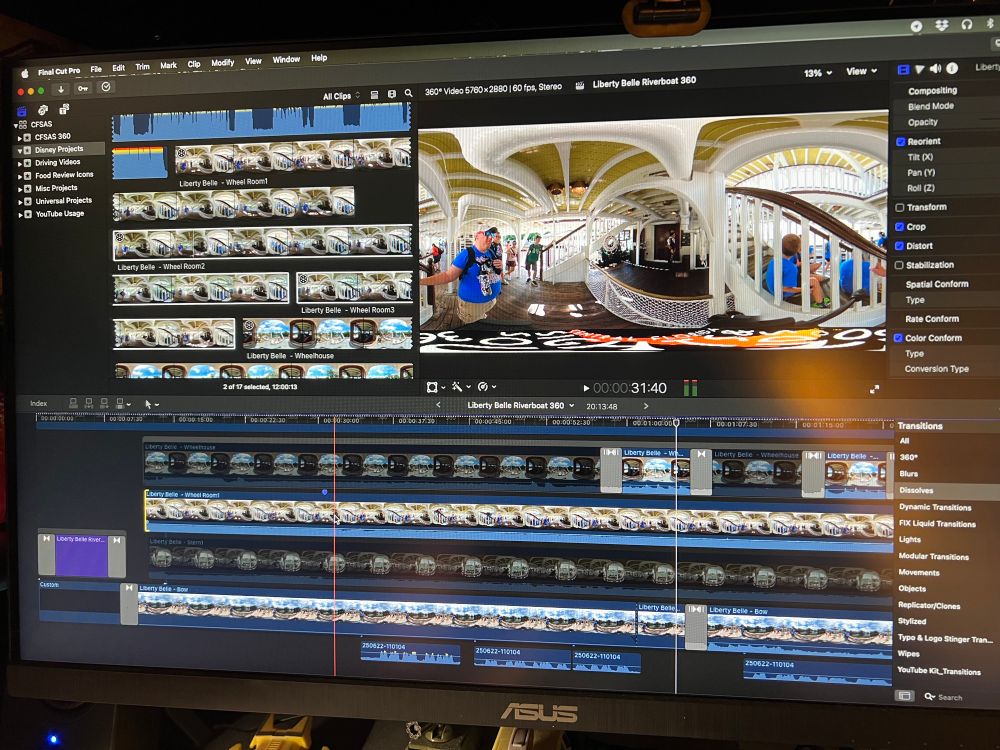Screen dimensions: 1000x750
Task: Open the Window menu
Action: click(x=286, y=59)
